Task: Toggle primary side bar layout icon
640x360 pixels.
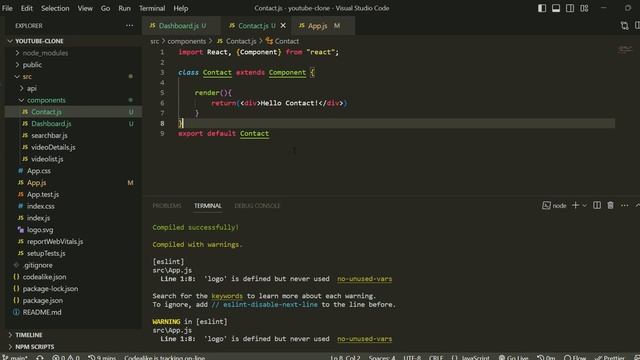Action: [x=542, y=8]
